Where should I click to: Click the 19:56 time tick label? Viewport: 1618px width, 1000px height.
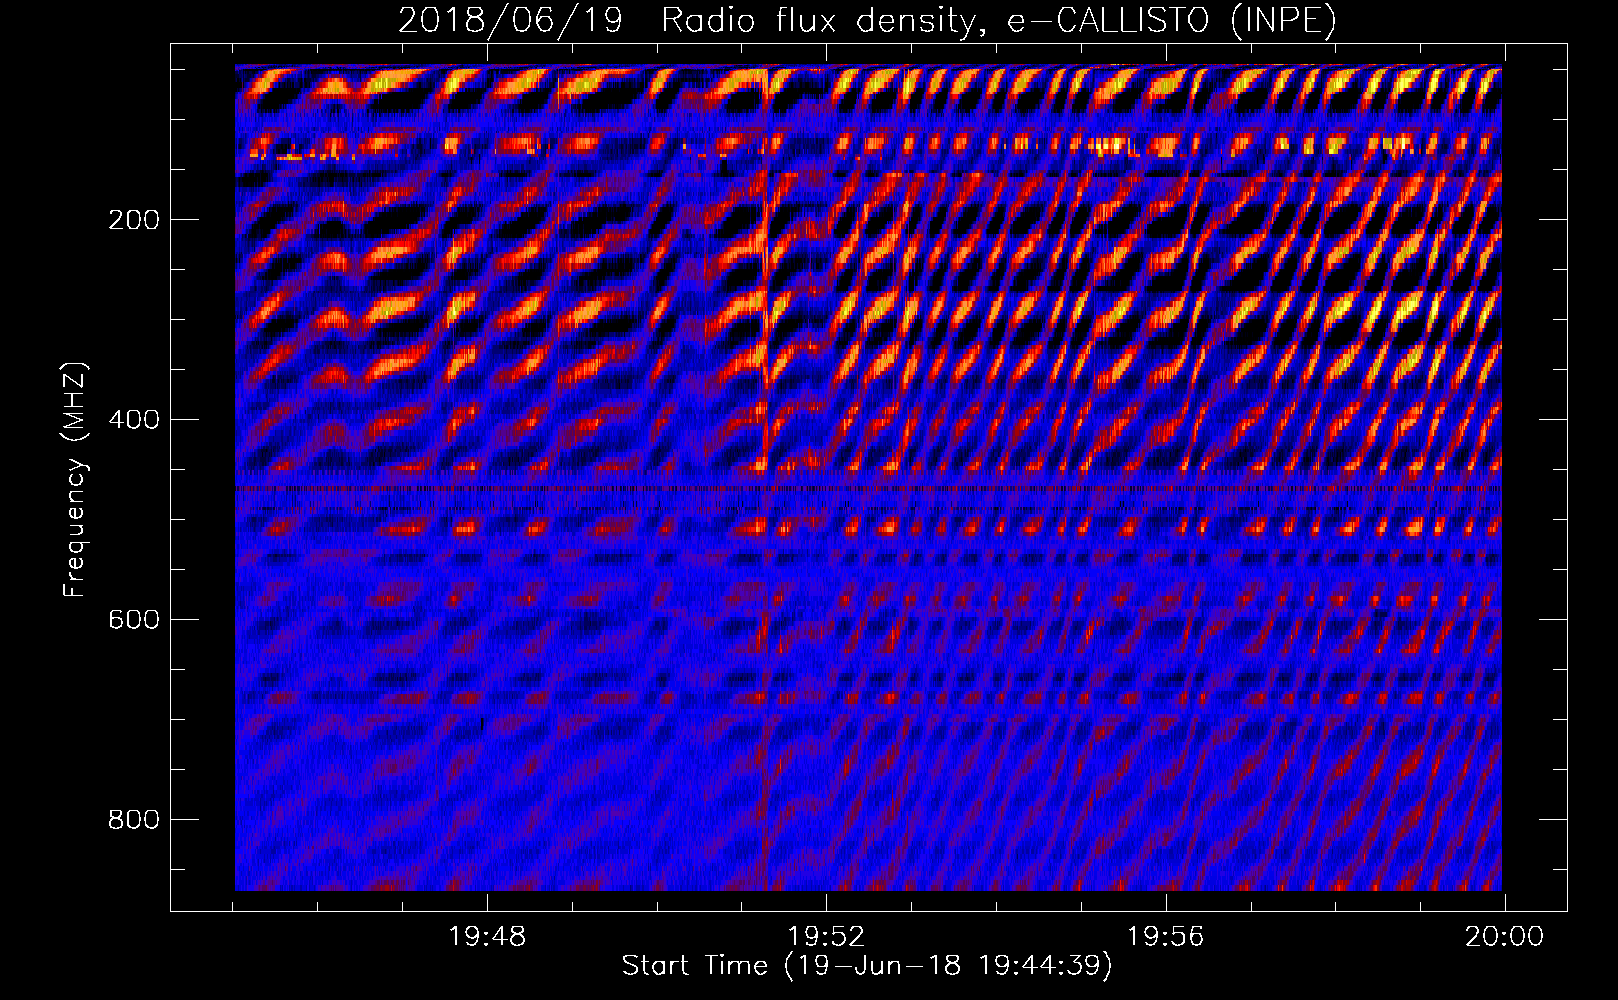[1166, 937]
